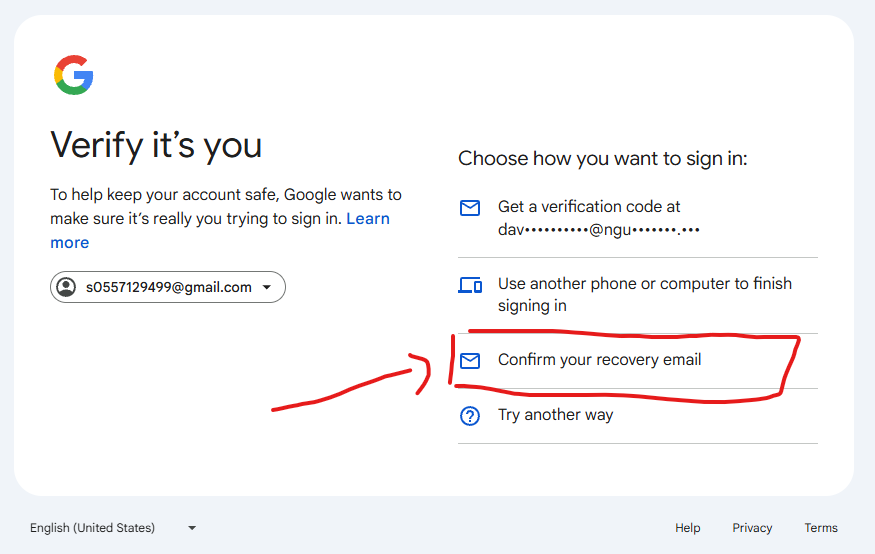Open the Learn more link
This screenshot has width=875, height=554.
click(220, 230)
